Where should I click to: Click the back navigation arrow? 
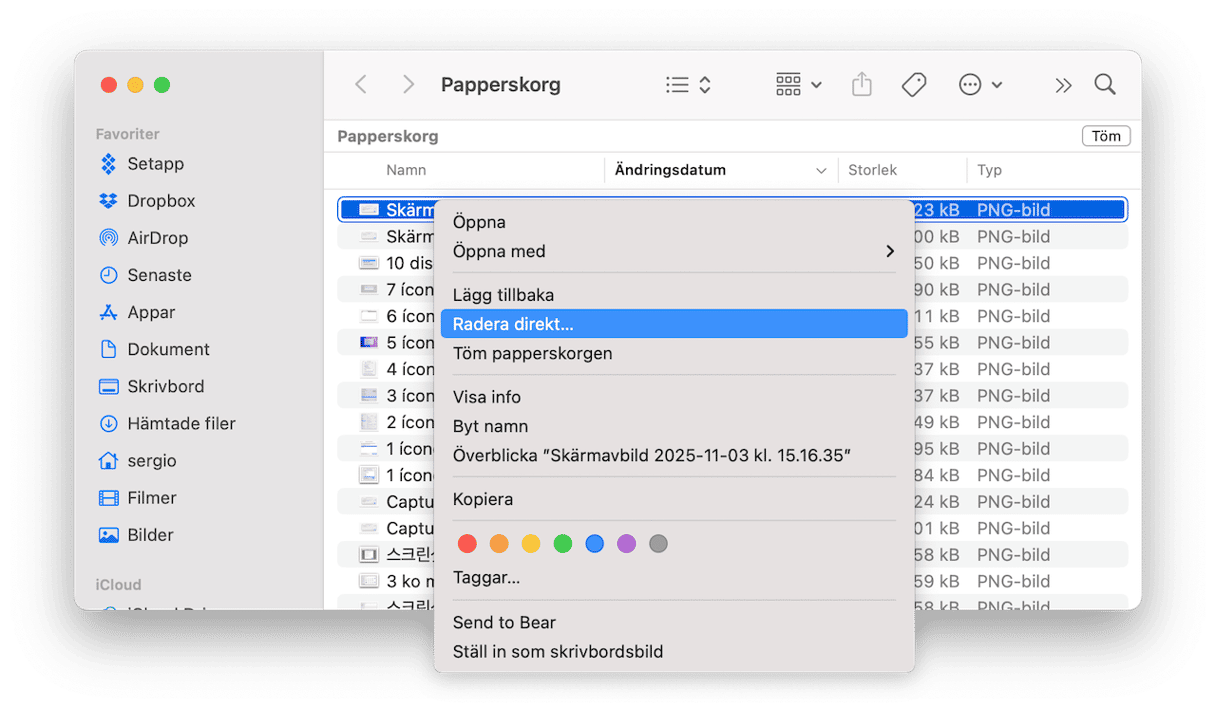(361, 85)
